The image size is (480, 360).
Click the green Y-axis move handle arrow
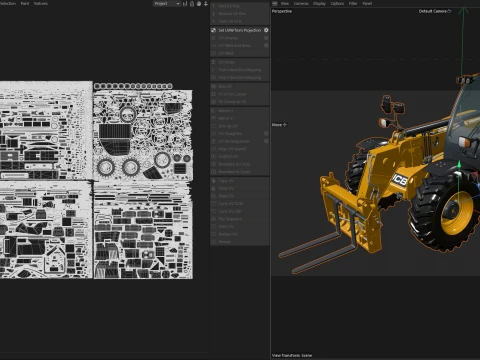pyautogui.click(x=459, y=165)
